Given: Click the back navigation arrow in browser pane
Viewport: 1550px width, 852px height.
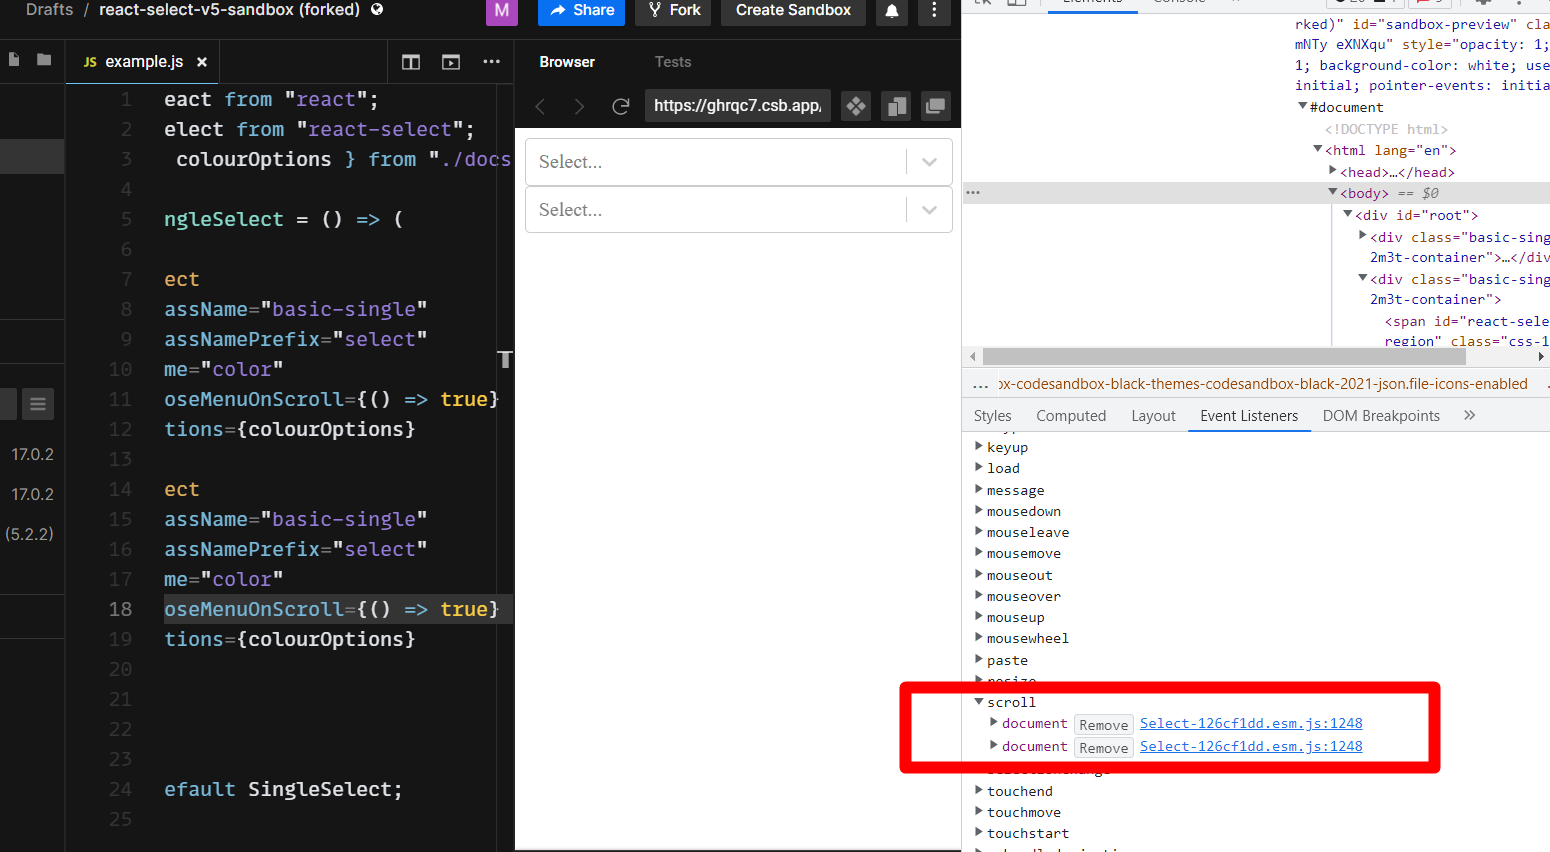Looking at the screenshot, I should (540, 106).
